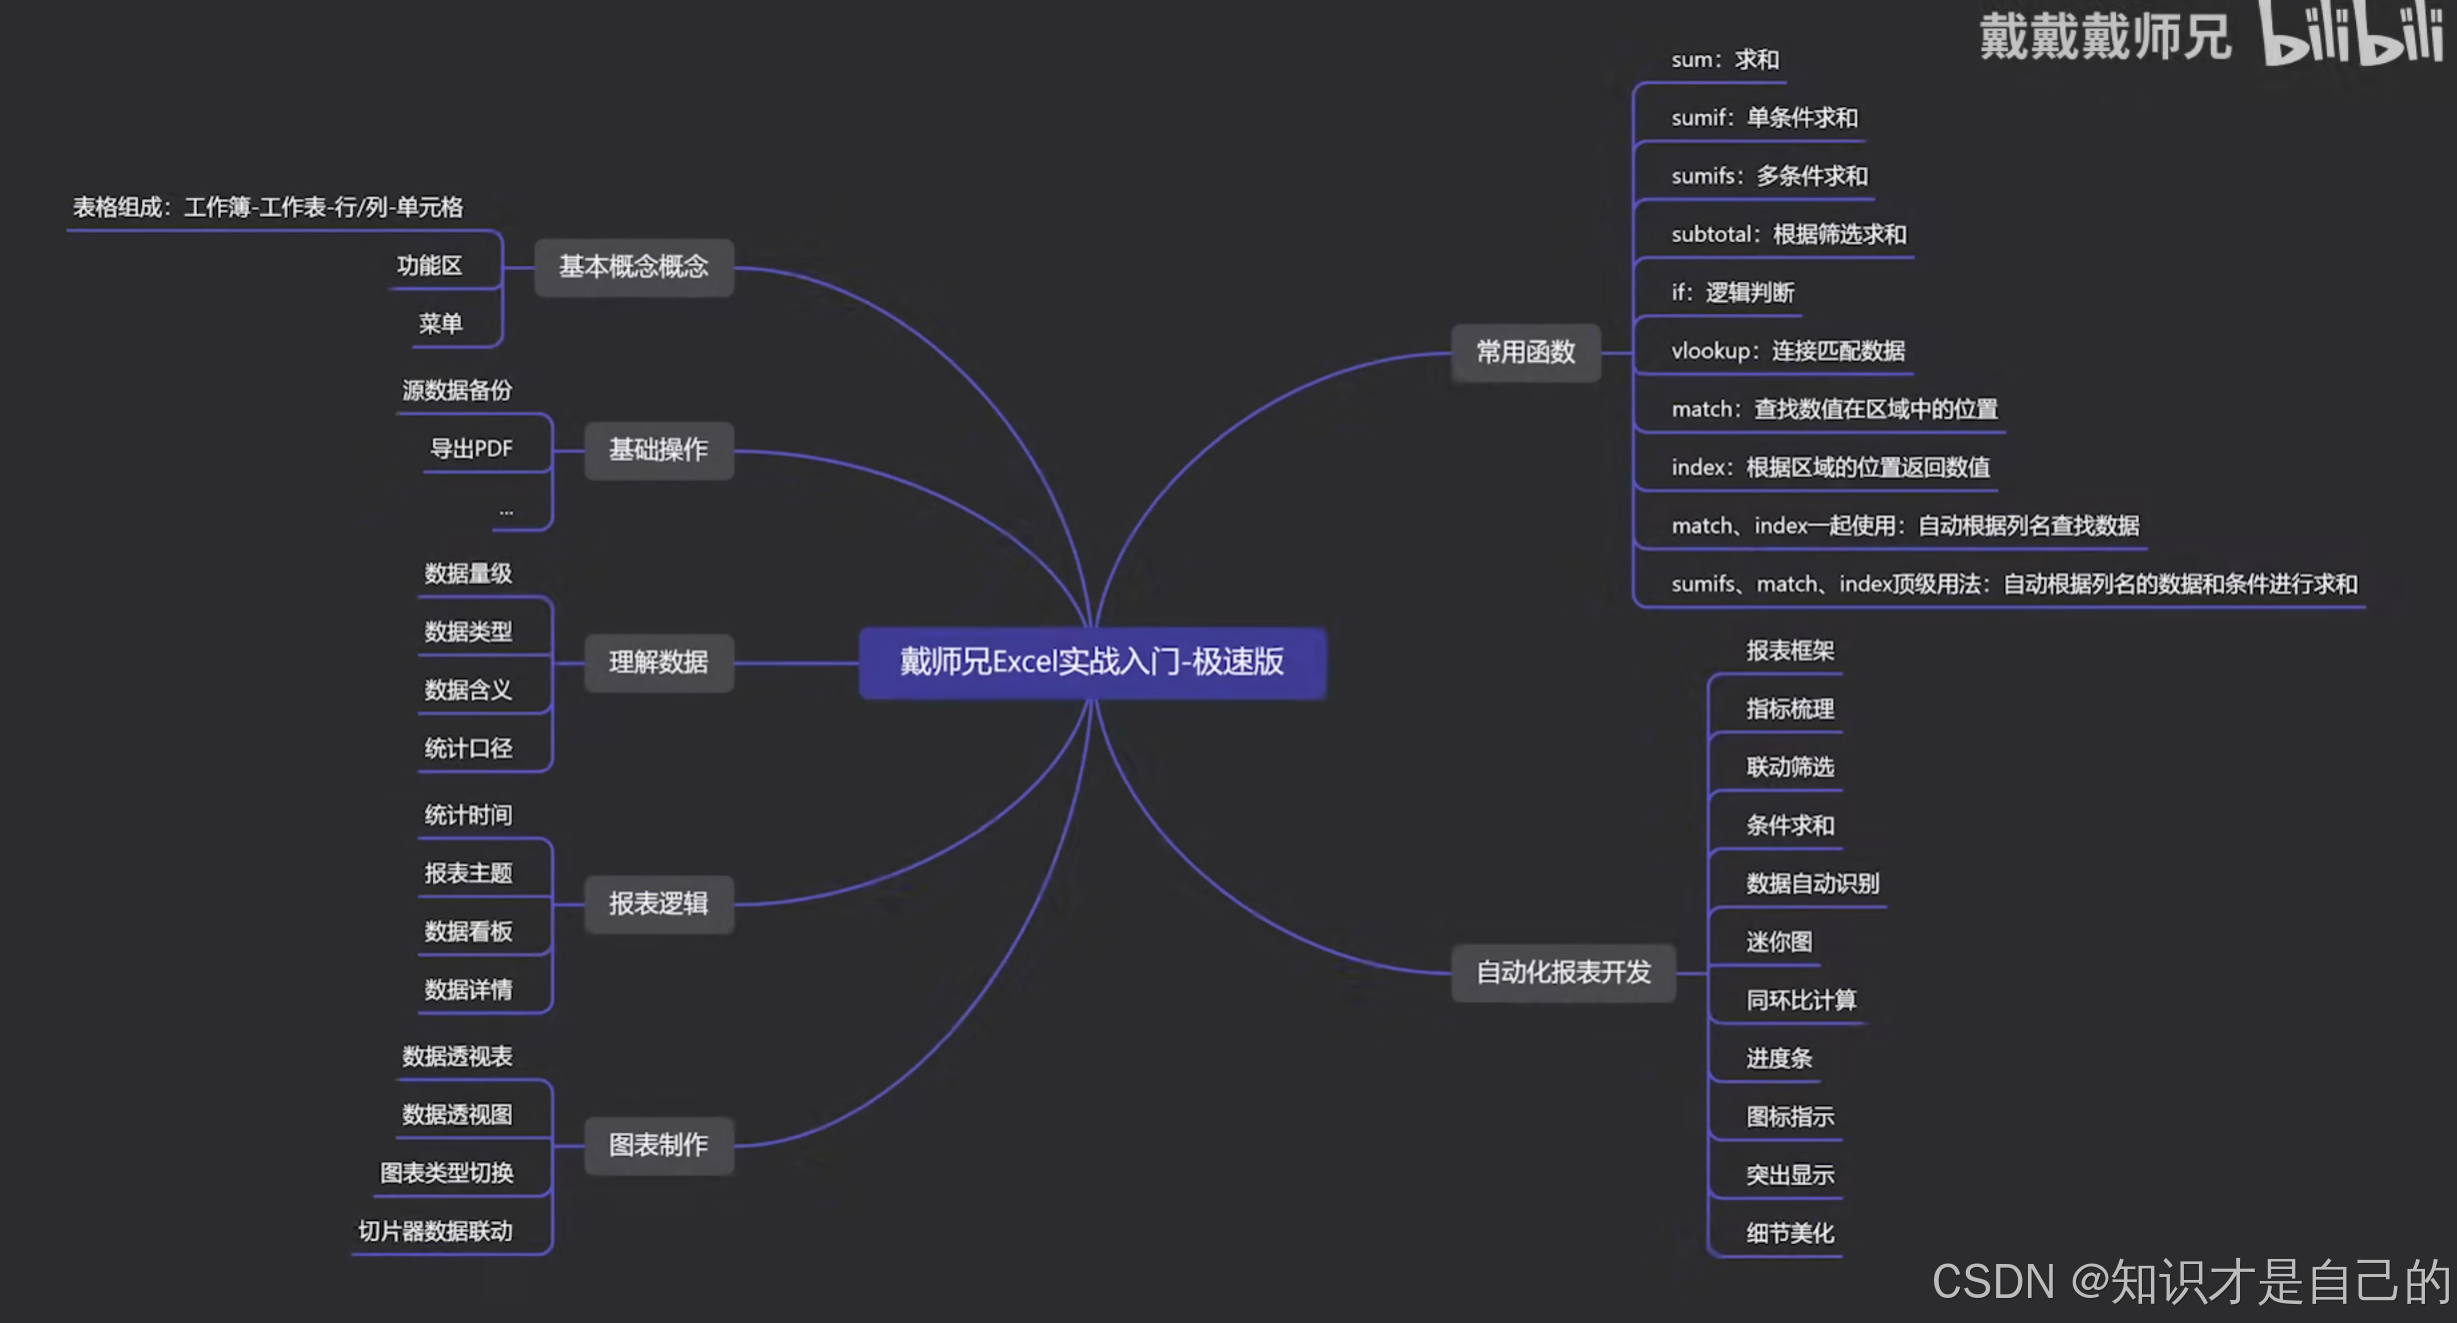
Task: Select the vlookup：连接匹配数据 leaf
Action: (x=1787, y=351)
